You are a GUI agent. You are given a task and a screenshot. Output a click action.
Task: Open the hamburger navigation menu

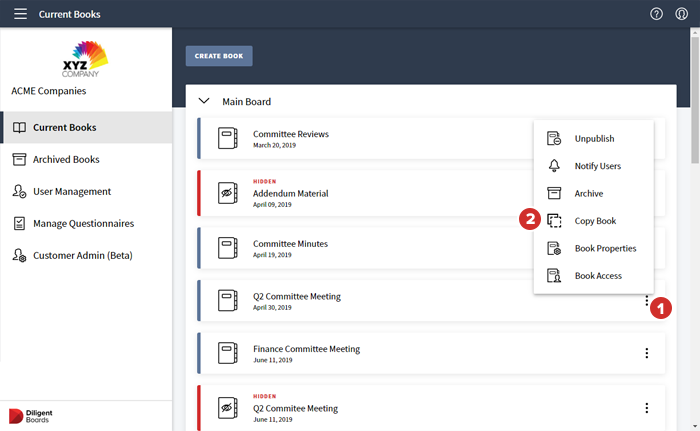[x=20, y=14]
